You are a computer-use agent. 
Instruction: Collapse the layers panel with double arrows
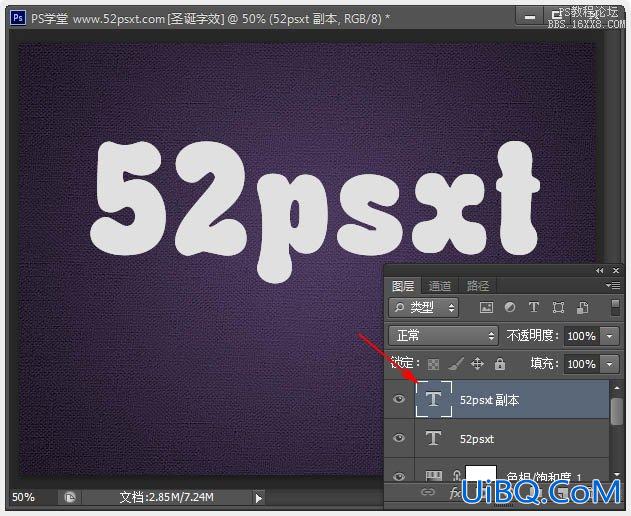click(599, 271)
